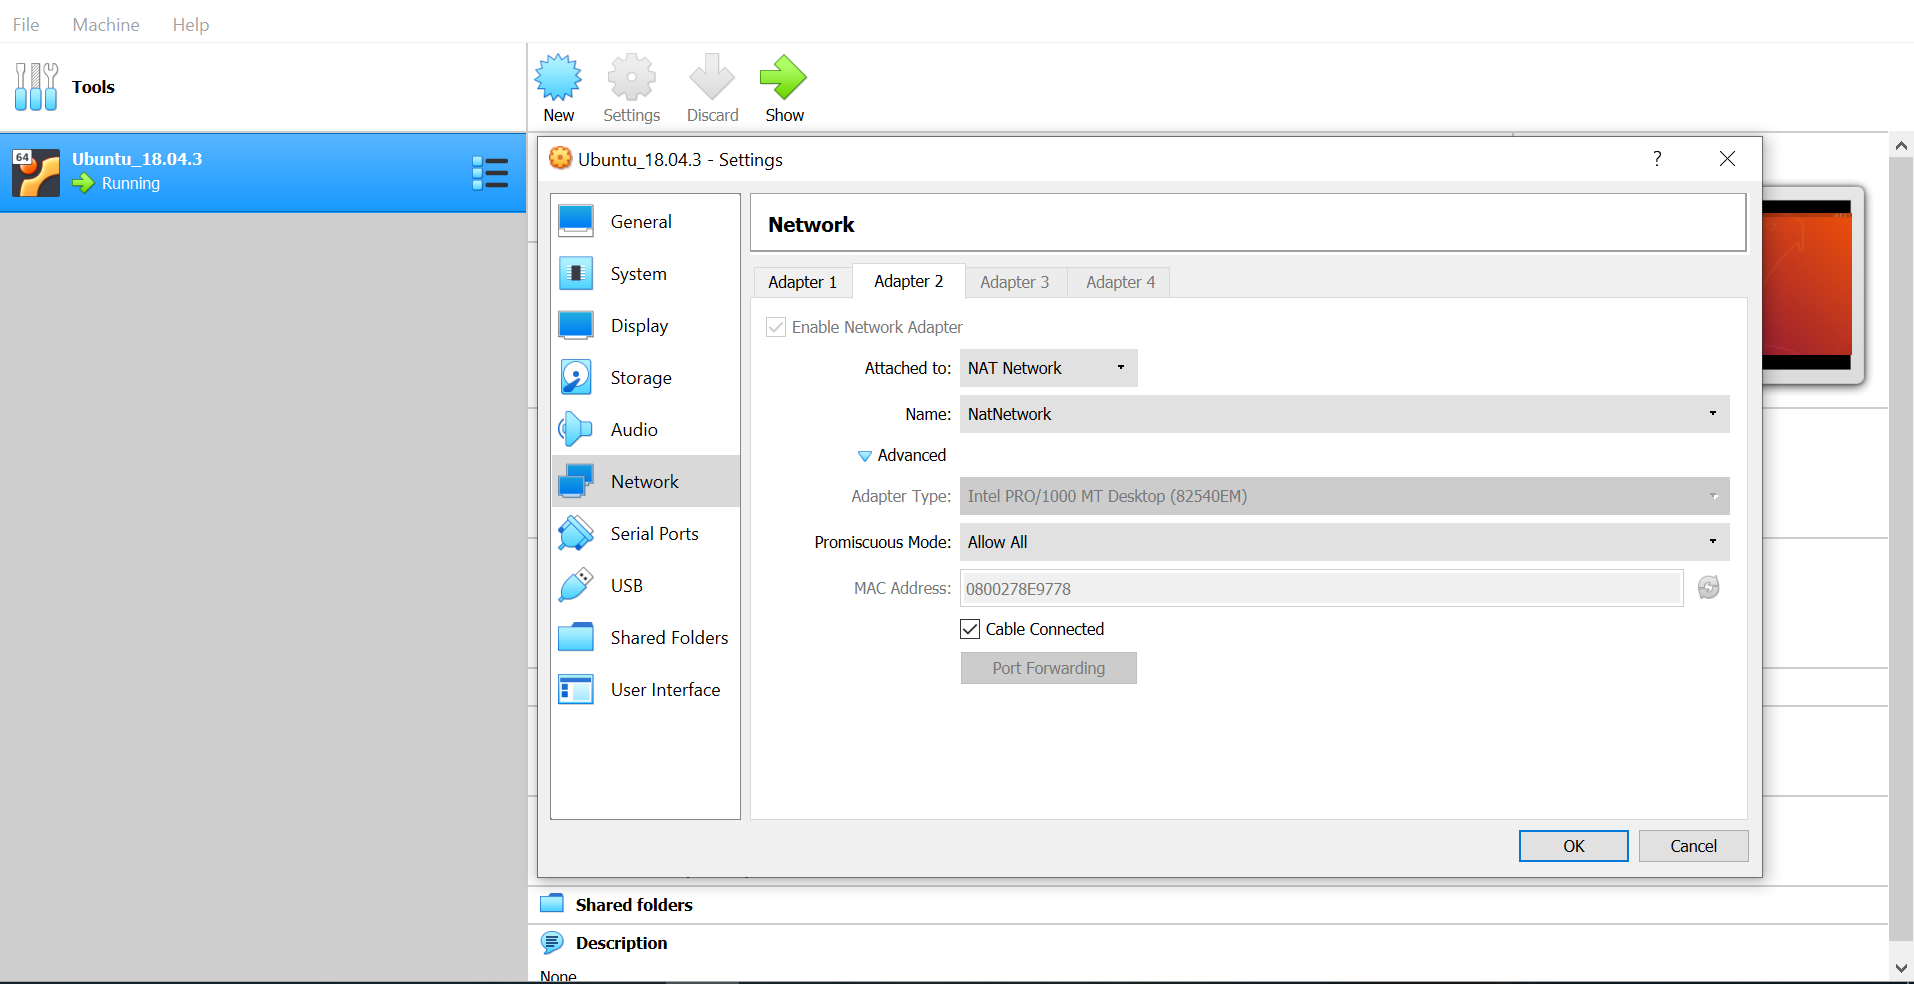This screenshot has width=1914, height=984.
Task: Open the Storage settings page
Action: tap(576, 377)
